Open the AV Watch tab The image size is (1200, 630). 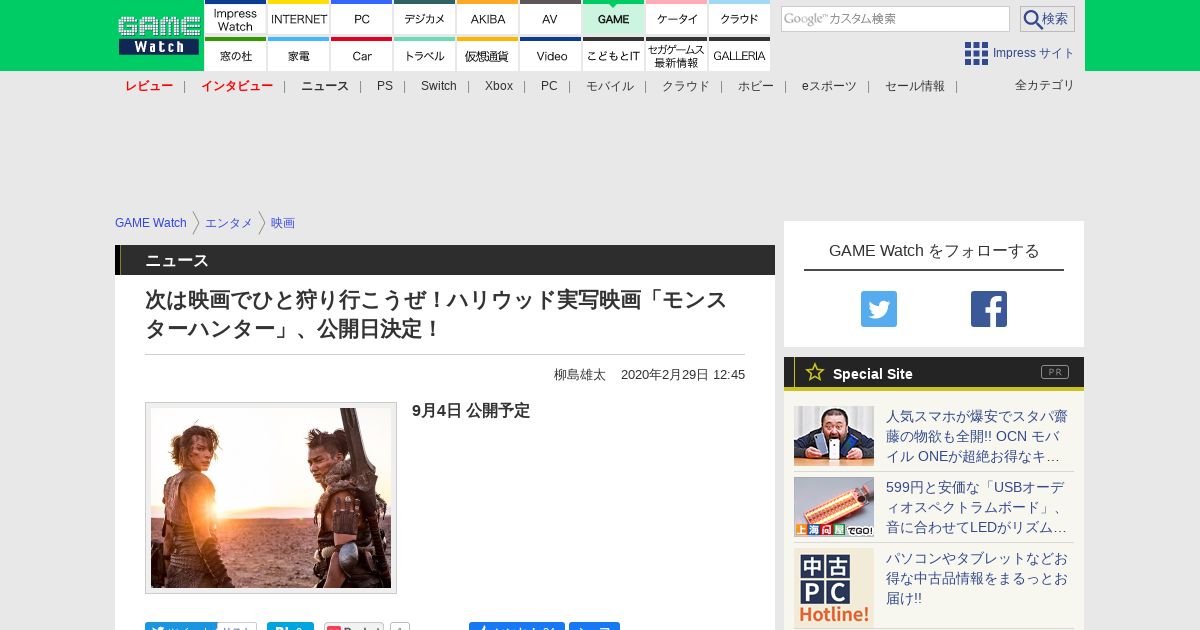point(551,18)
